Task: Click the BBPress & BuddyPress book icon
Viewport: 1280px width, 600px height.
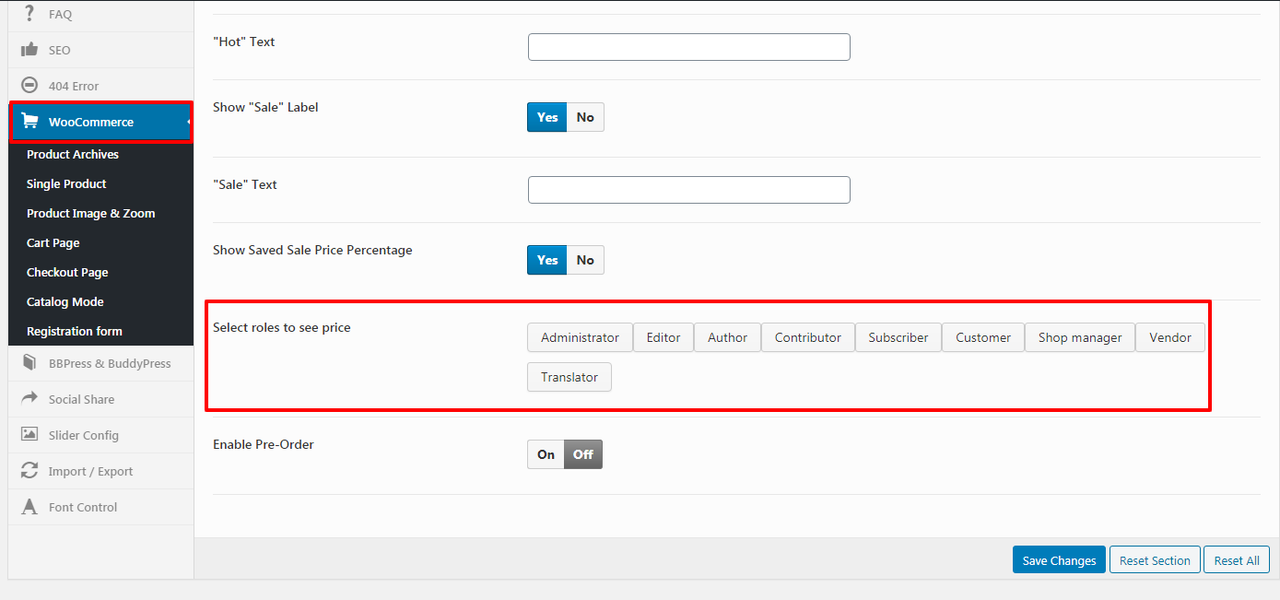Action: click(29, 363)
